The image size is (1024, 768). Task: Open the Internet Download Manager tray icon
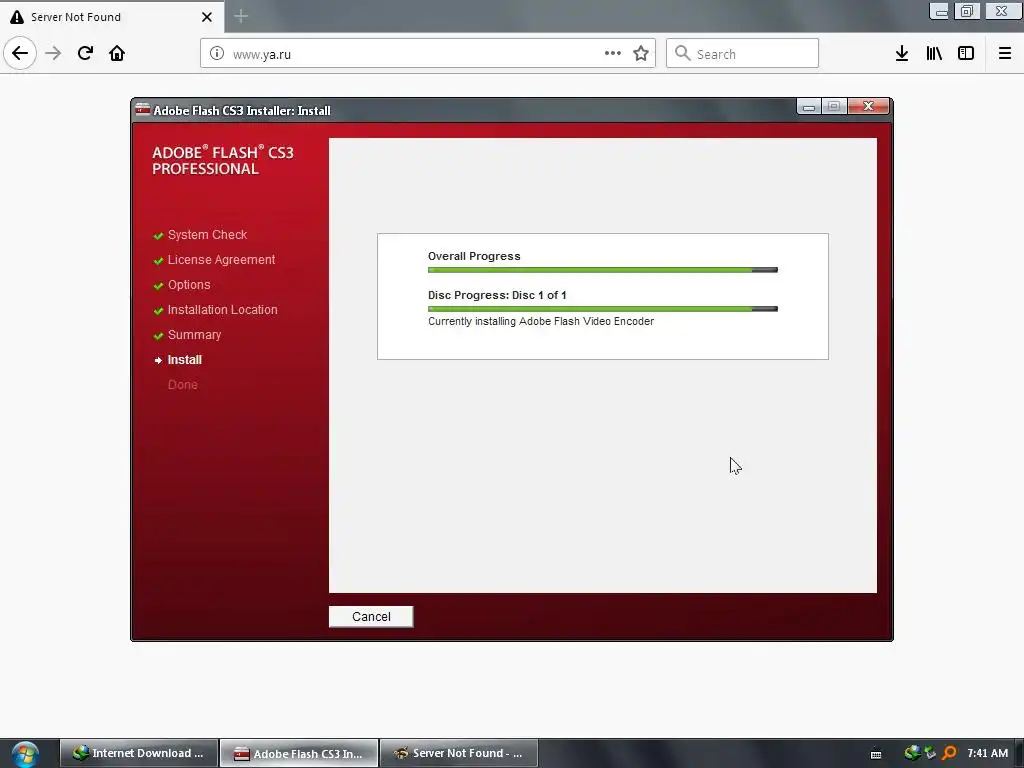tap(912, 753)
